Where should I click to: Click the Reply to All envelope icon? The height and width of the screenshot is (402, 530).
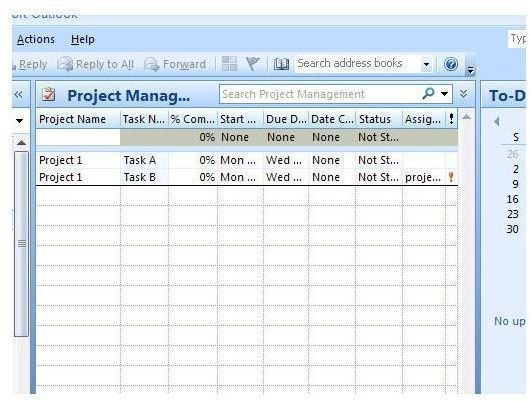(65, 64)
